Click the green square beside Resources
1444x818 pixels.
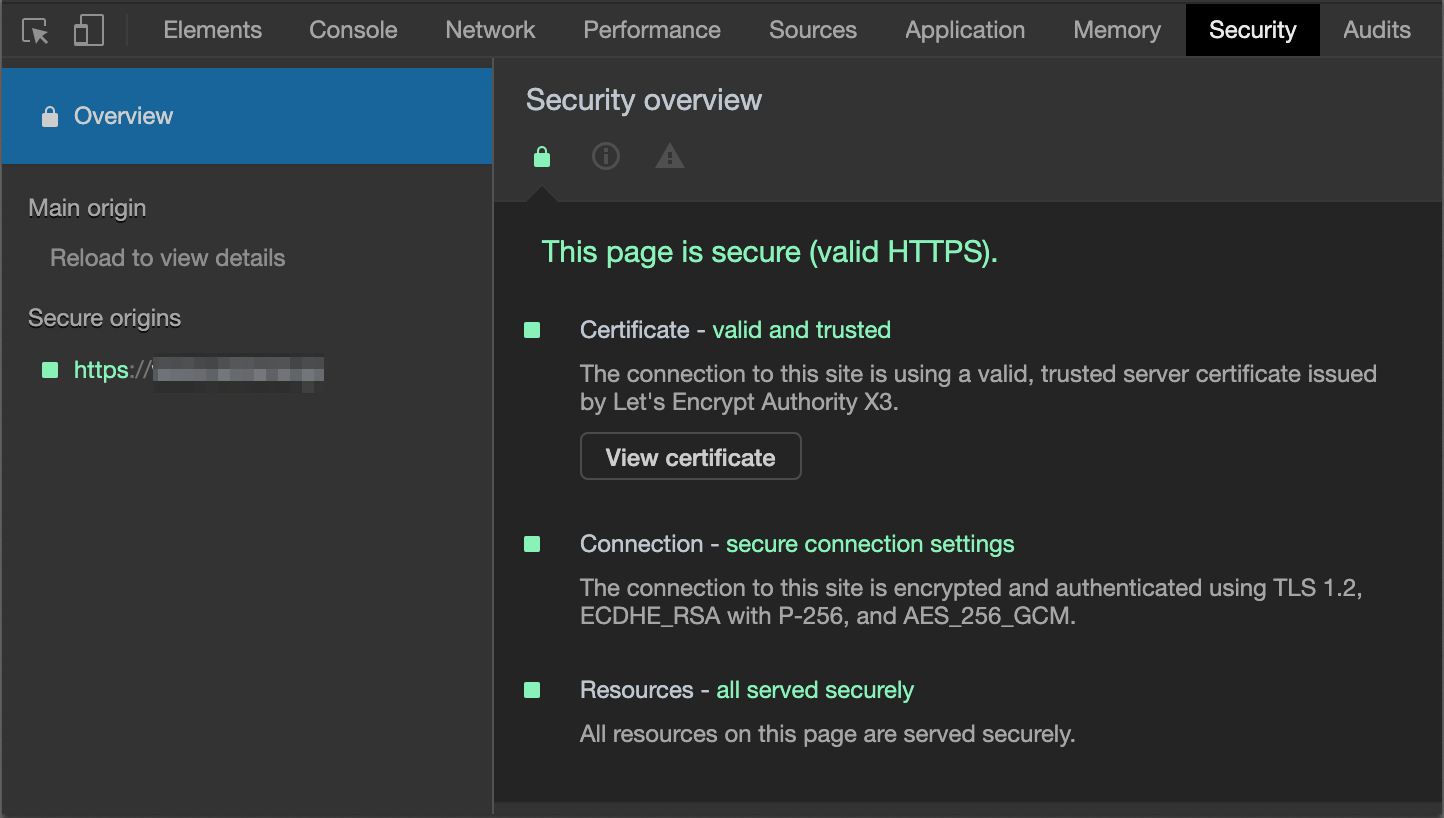pos(532,690)
